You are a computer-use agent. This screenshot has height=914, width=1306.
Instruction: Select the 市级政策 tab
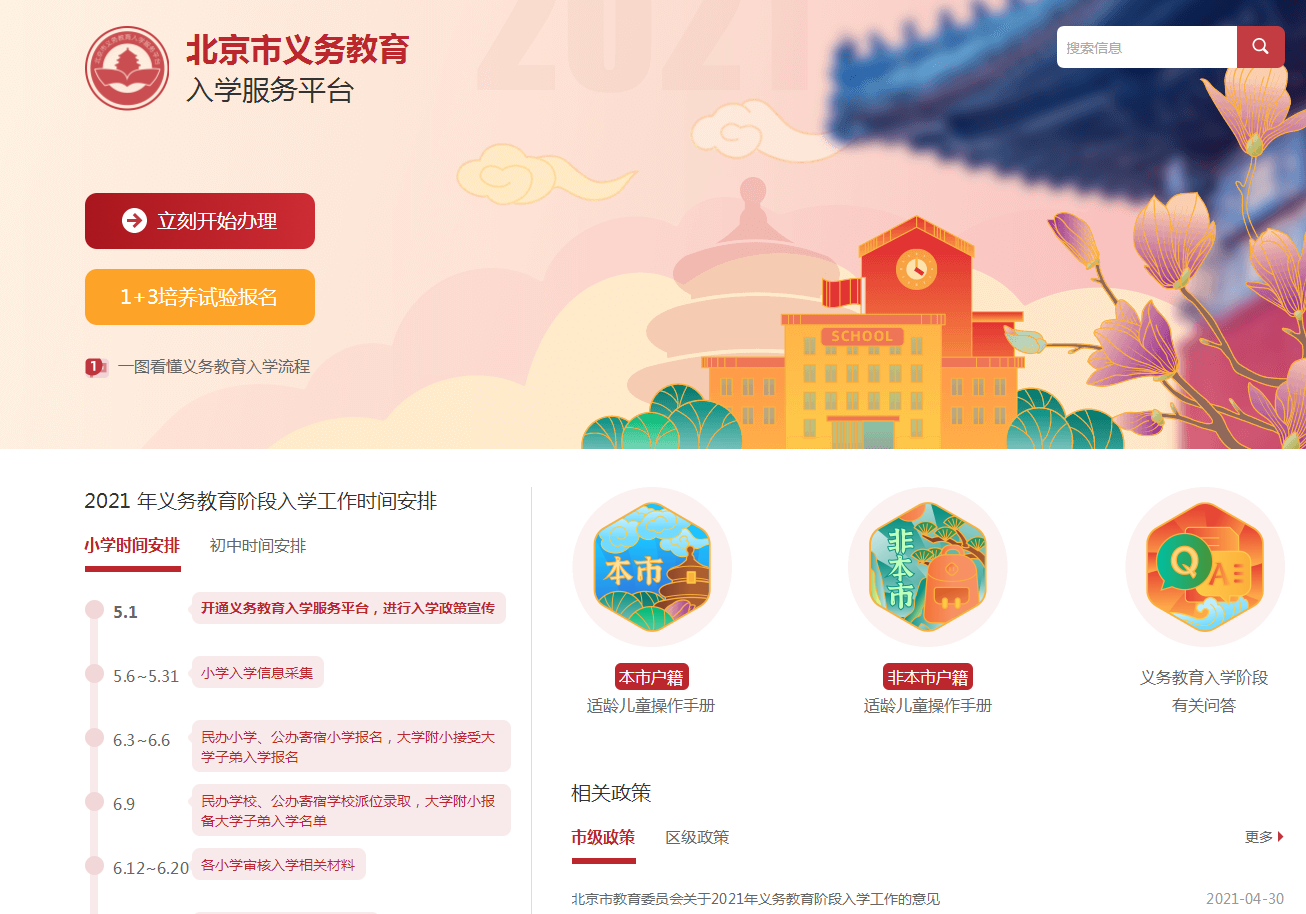click(x=603, y=837)
